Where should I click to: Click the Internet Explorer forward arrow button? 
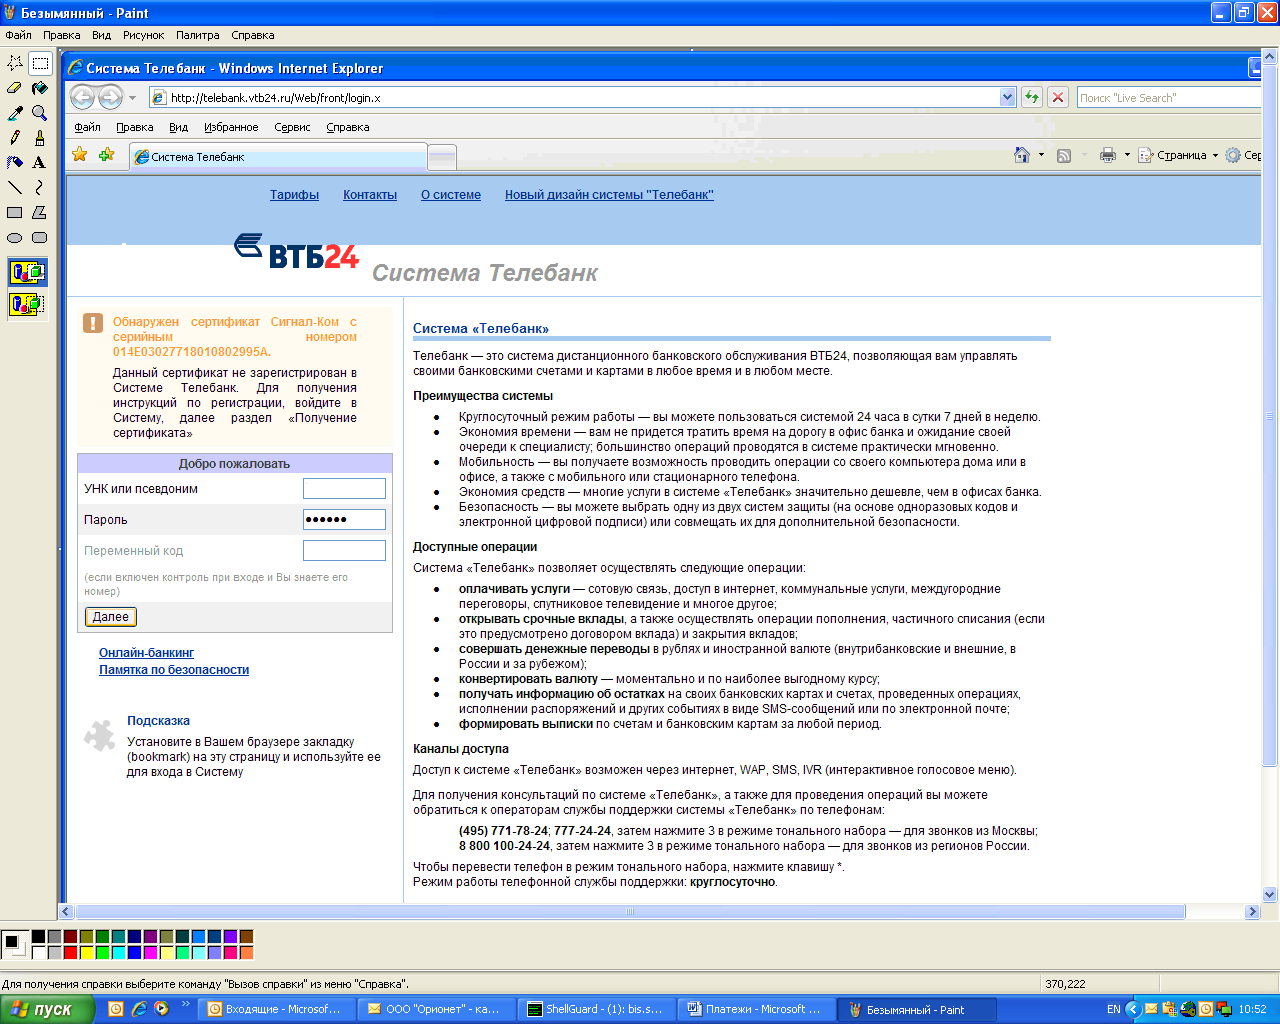[110, 97]
